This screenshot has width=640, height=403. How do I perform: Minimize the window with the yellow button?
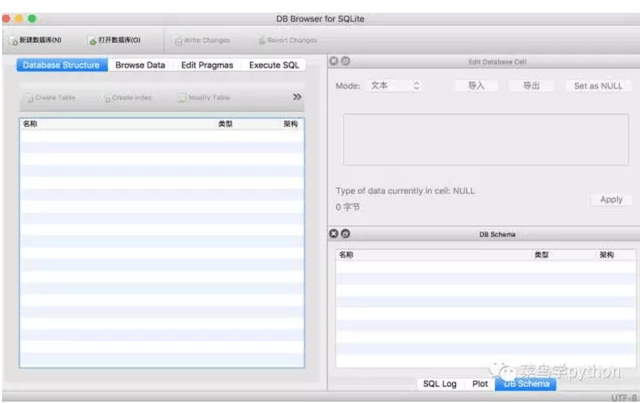point(19,18)
